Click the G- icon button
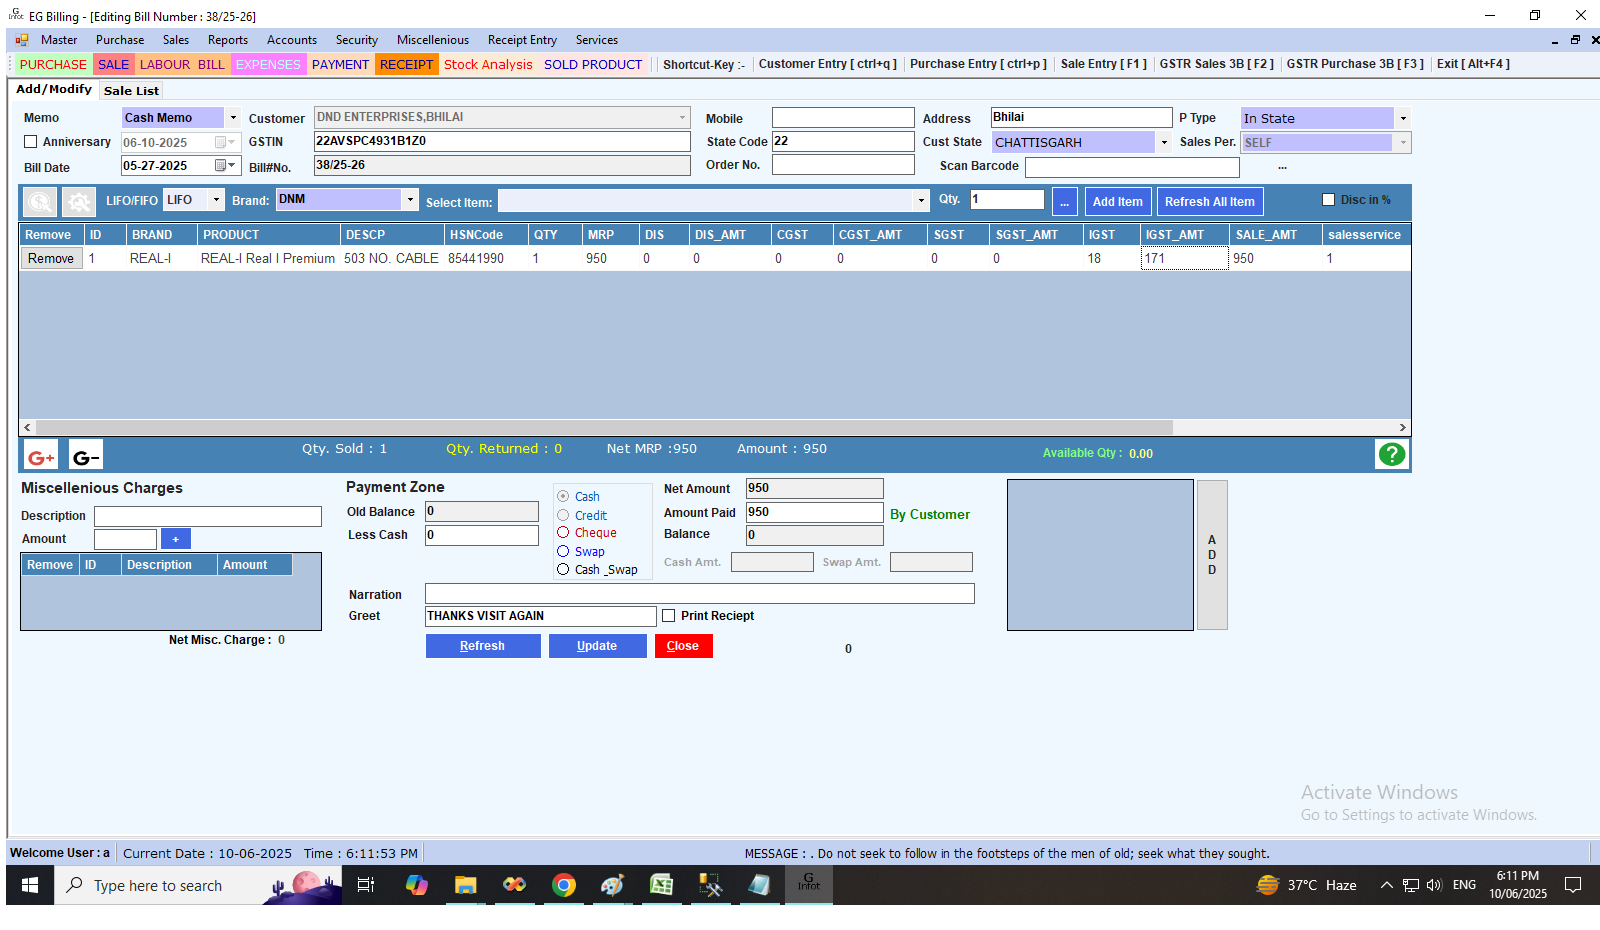Image resolution: width=1600 pixels, height=930 pixels. [x=86, y=456]
